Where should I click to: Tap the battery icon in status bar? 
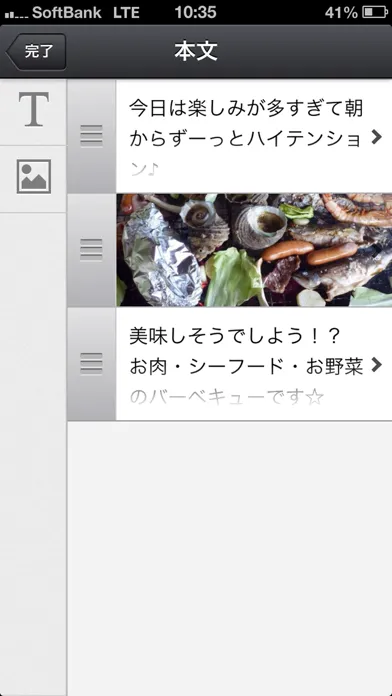[x=375, y=12]
